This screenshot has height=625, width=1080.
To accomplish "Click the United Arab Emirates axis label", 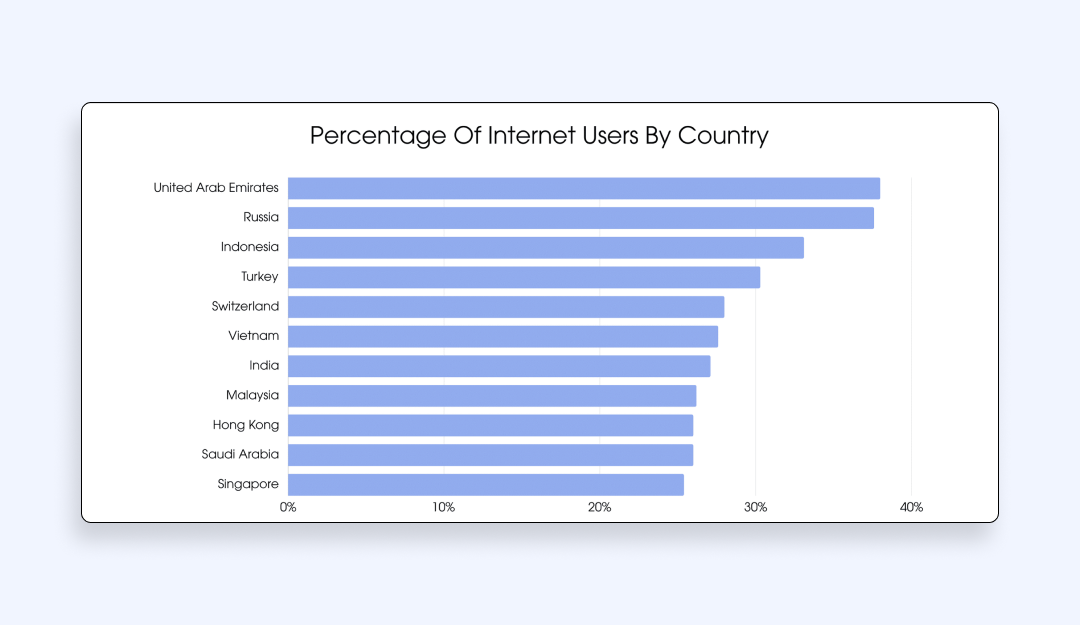I will (216, 188).
